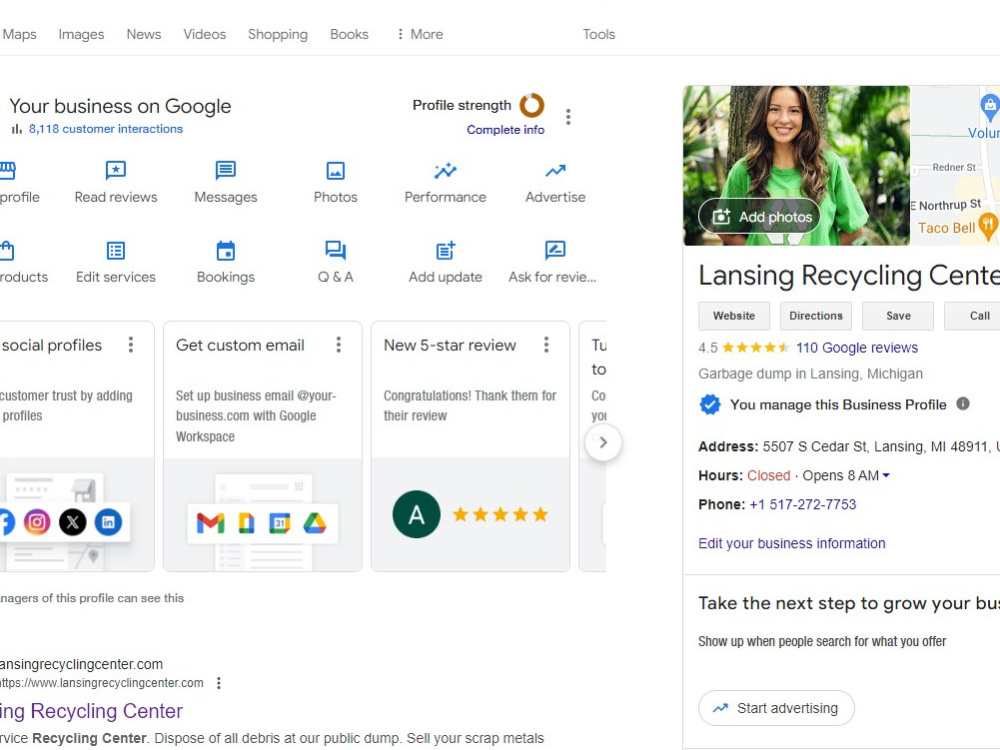Viewport: 1000px width, 750px height.
Task: Click Add photos on business image
Action: (x=762, y=217)
